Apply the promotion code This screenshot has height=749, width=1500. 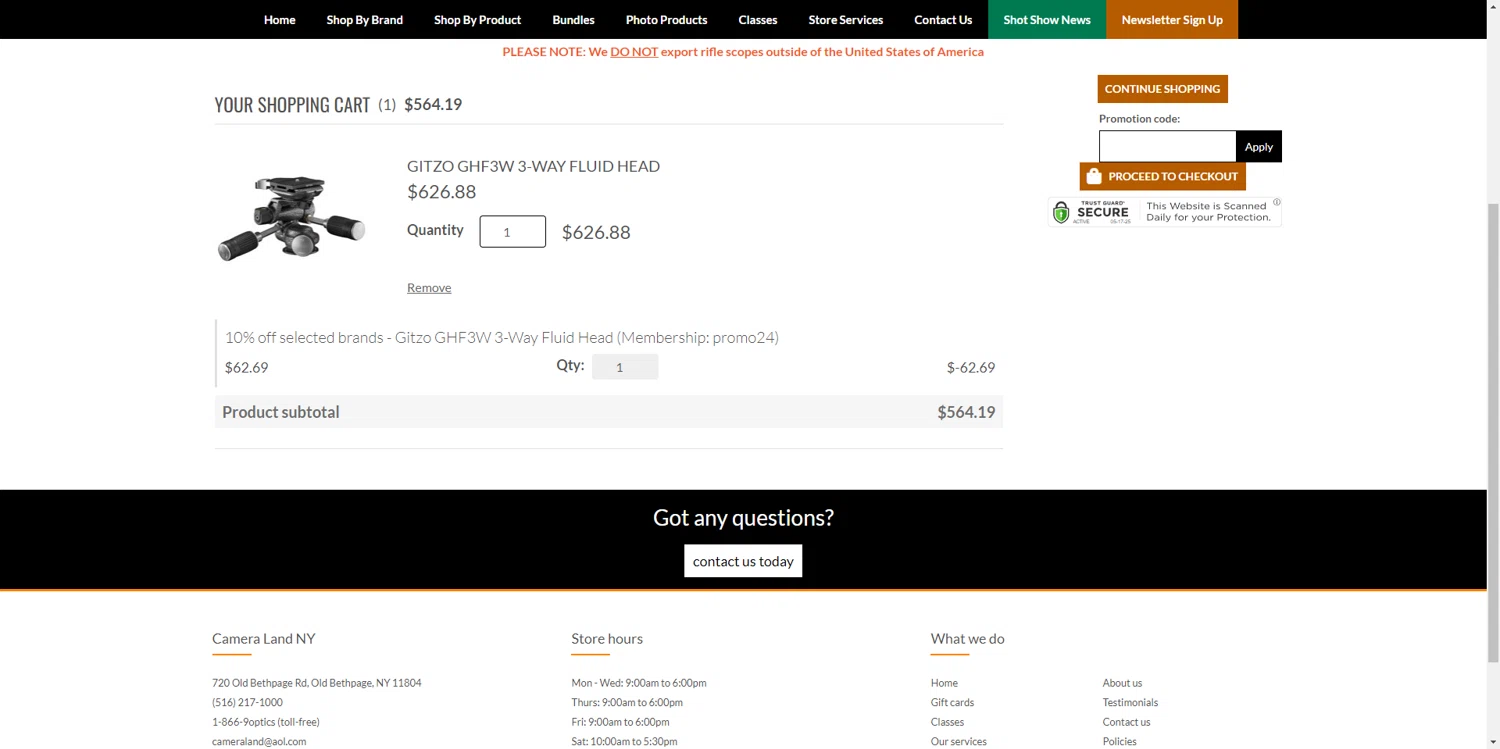[1259, 146]
